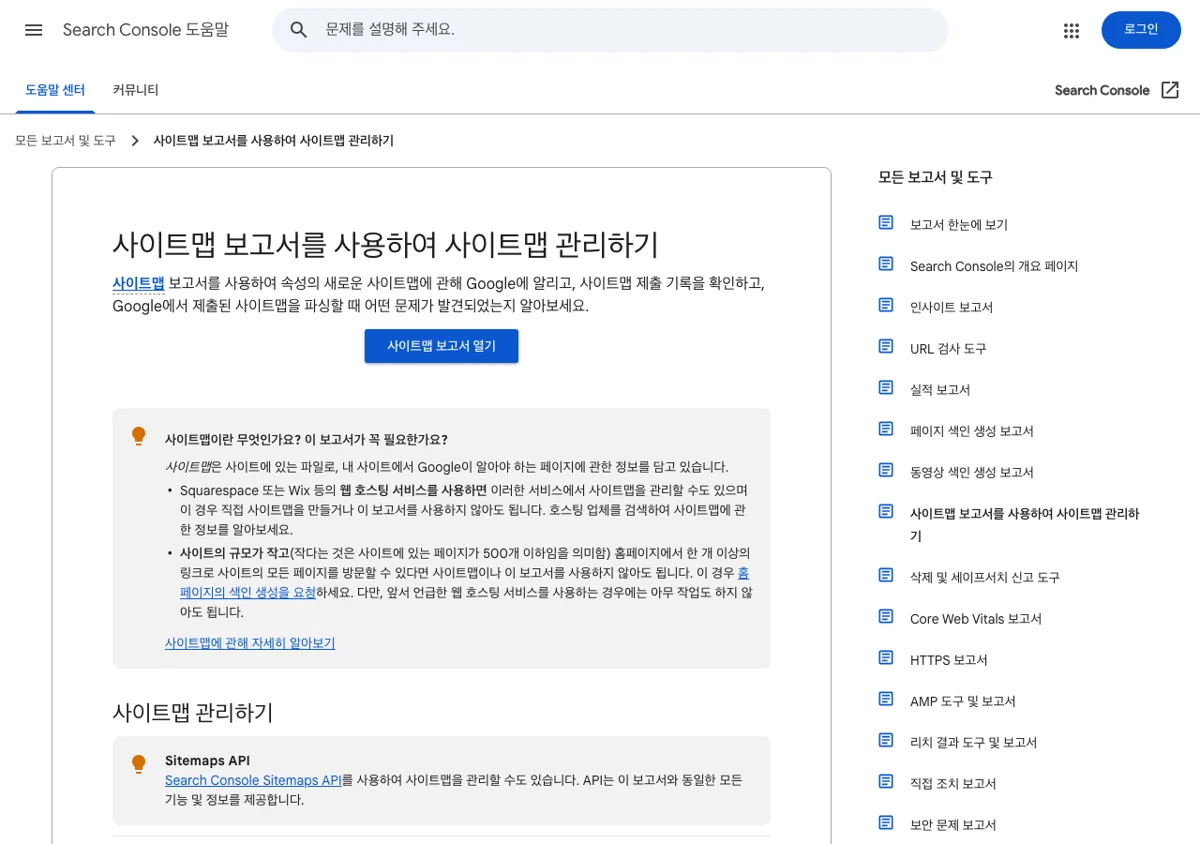The image size is (1200, 844).
Task: Go to 모든 보고서 및 도구 breadcrumb
Action: [x=66, y=141]
